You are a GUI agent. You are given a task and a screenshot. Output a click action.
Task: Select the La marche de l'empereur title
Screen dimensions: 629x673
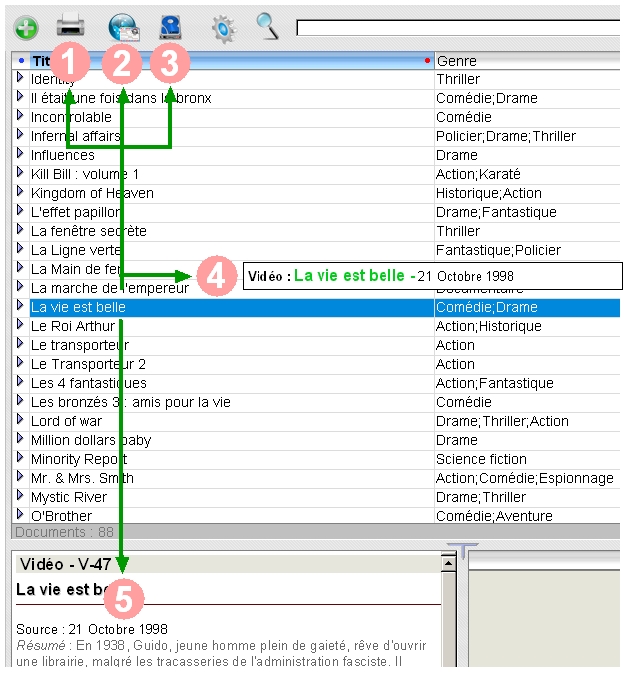[x=110, y=288]
